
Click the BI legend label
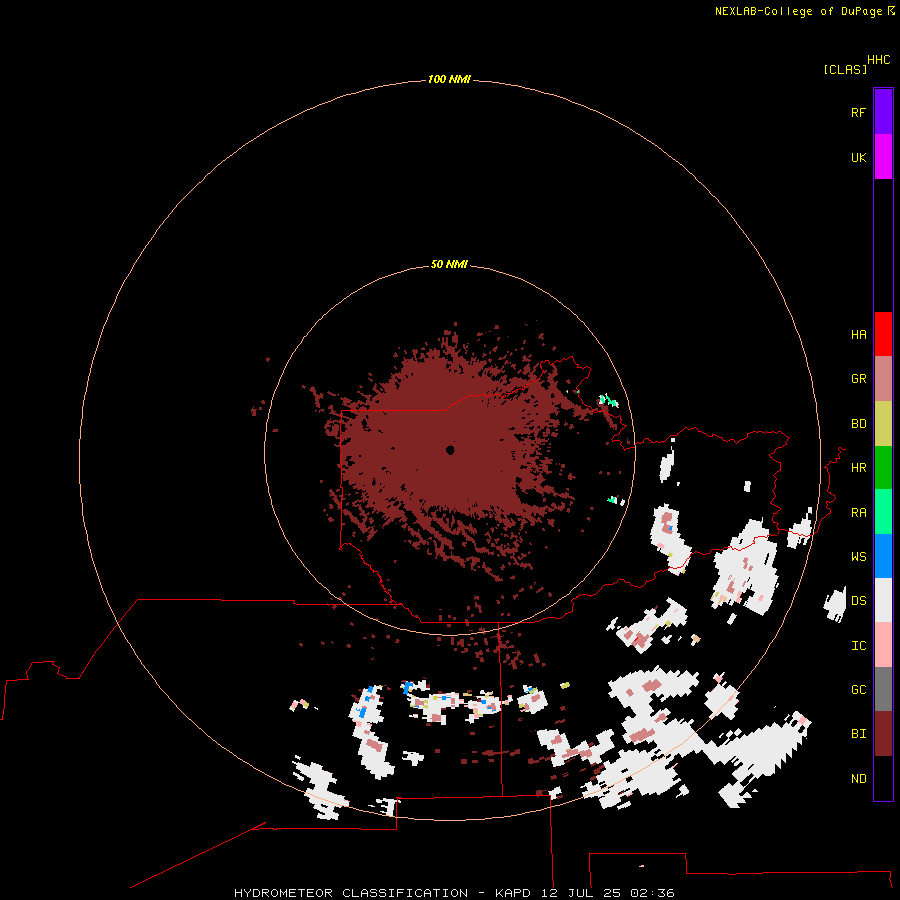858,734
